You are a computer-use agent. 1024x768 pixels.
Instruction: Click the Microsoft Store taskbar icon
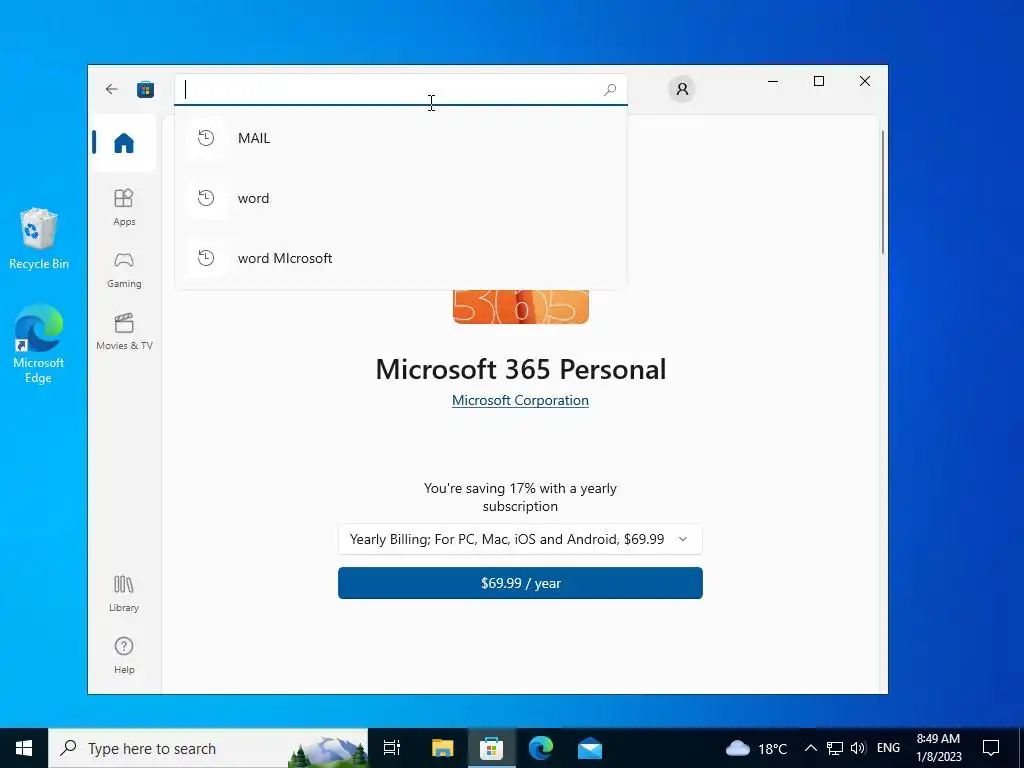click(x=491, y=748)
